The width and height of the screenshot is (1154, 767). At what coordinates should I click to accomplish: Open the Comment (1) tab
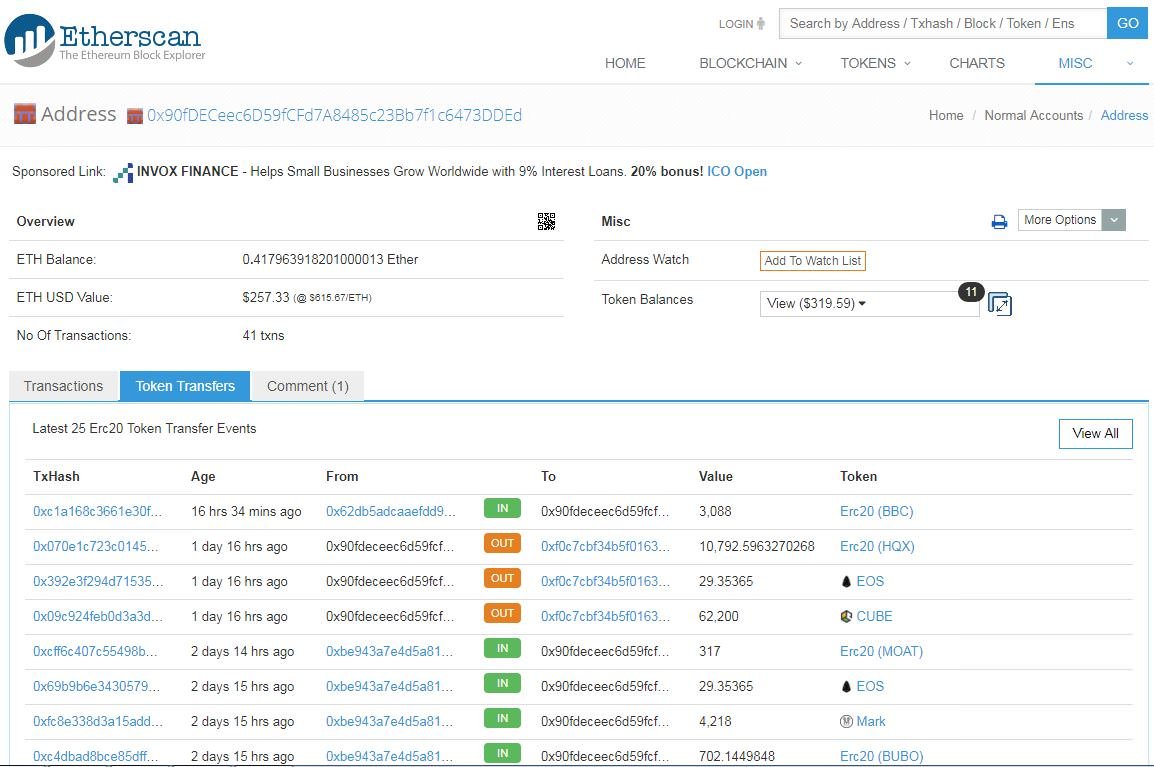click(x=307, y=386)
